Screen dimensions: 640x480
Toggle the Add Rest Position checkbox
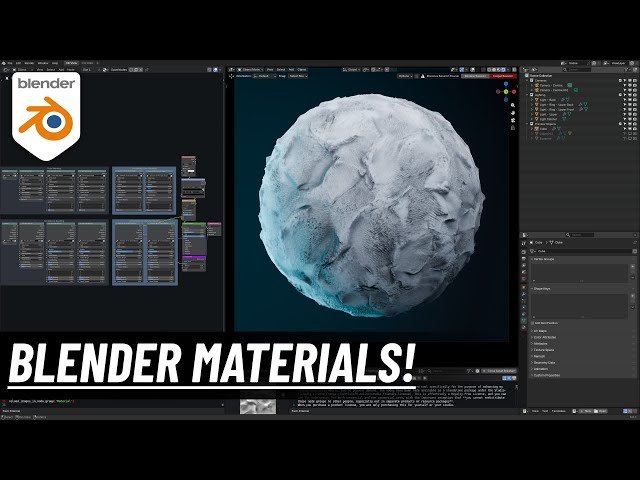534,324
